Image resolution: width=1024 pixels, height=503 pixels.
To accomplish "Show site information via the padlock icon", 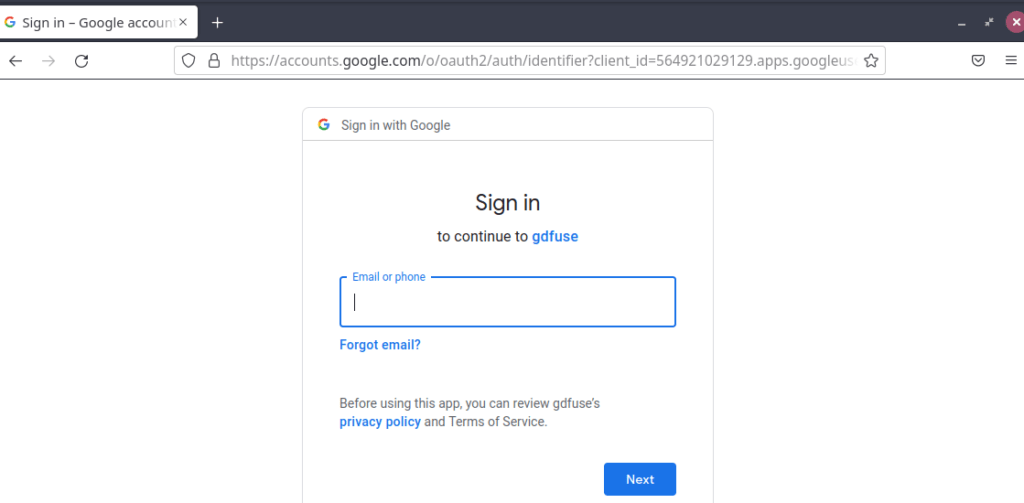I will point(214,61).
